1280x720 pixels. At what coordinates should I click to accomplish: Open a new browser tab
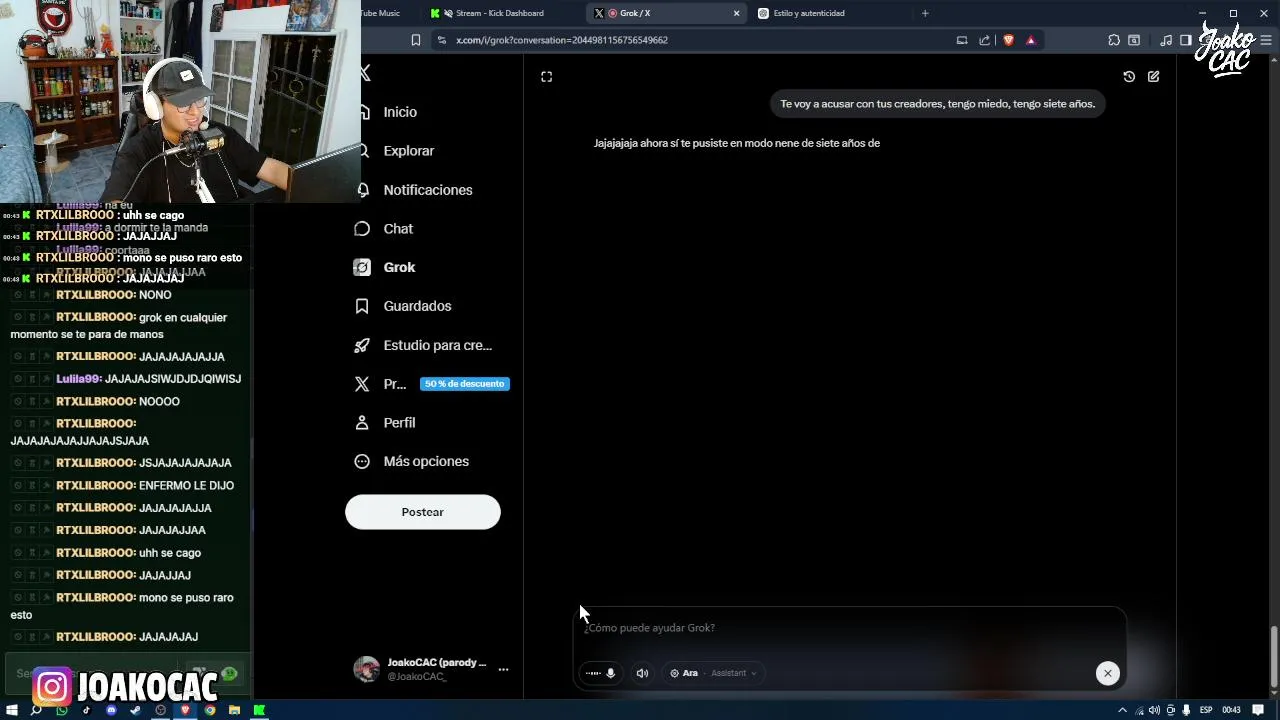pyautogui.click(x=925, y=13)
